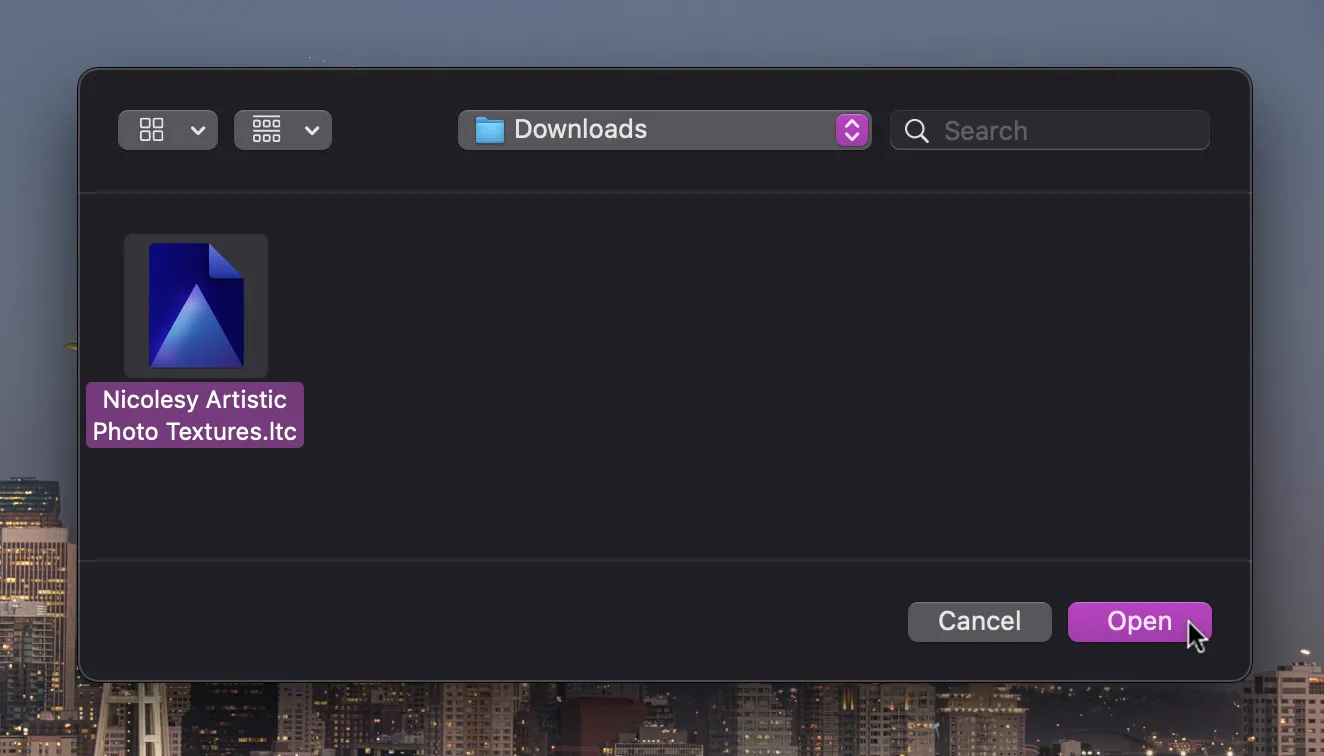Screen dimensions: 1324x756
Task: Open the Downloads location pop-up menu
Action: coord(650,130)
